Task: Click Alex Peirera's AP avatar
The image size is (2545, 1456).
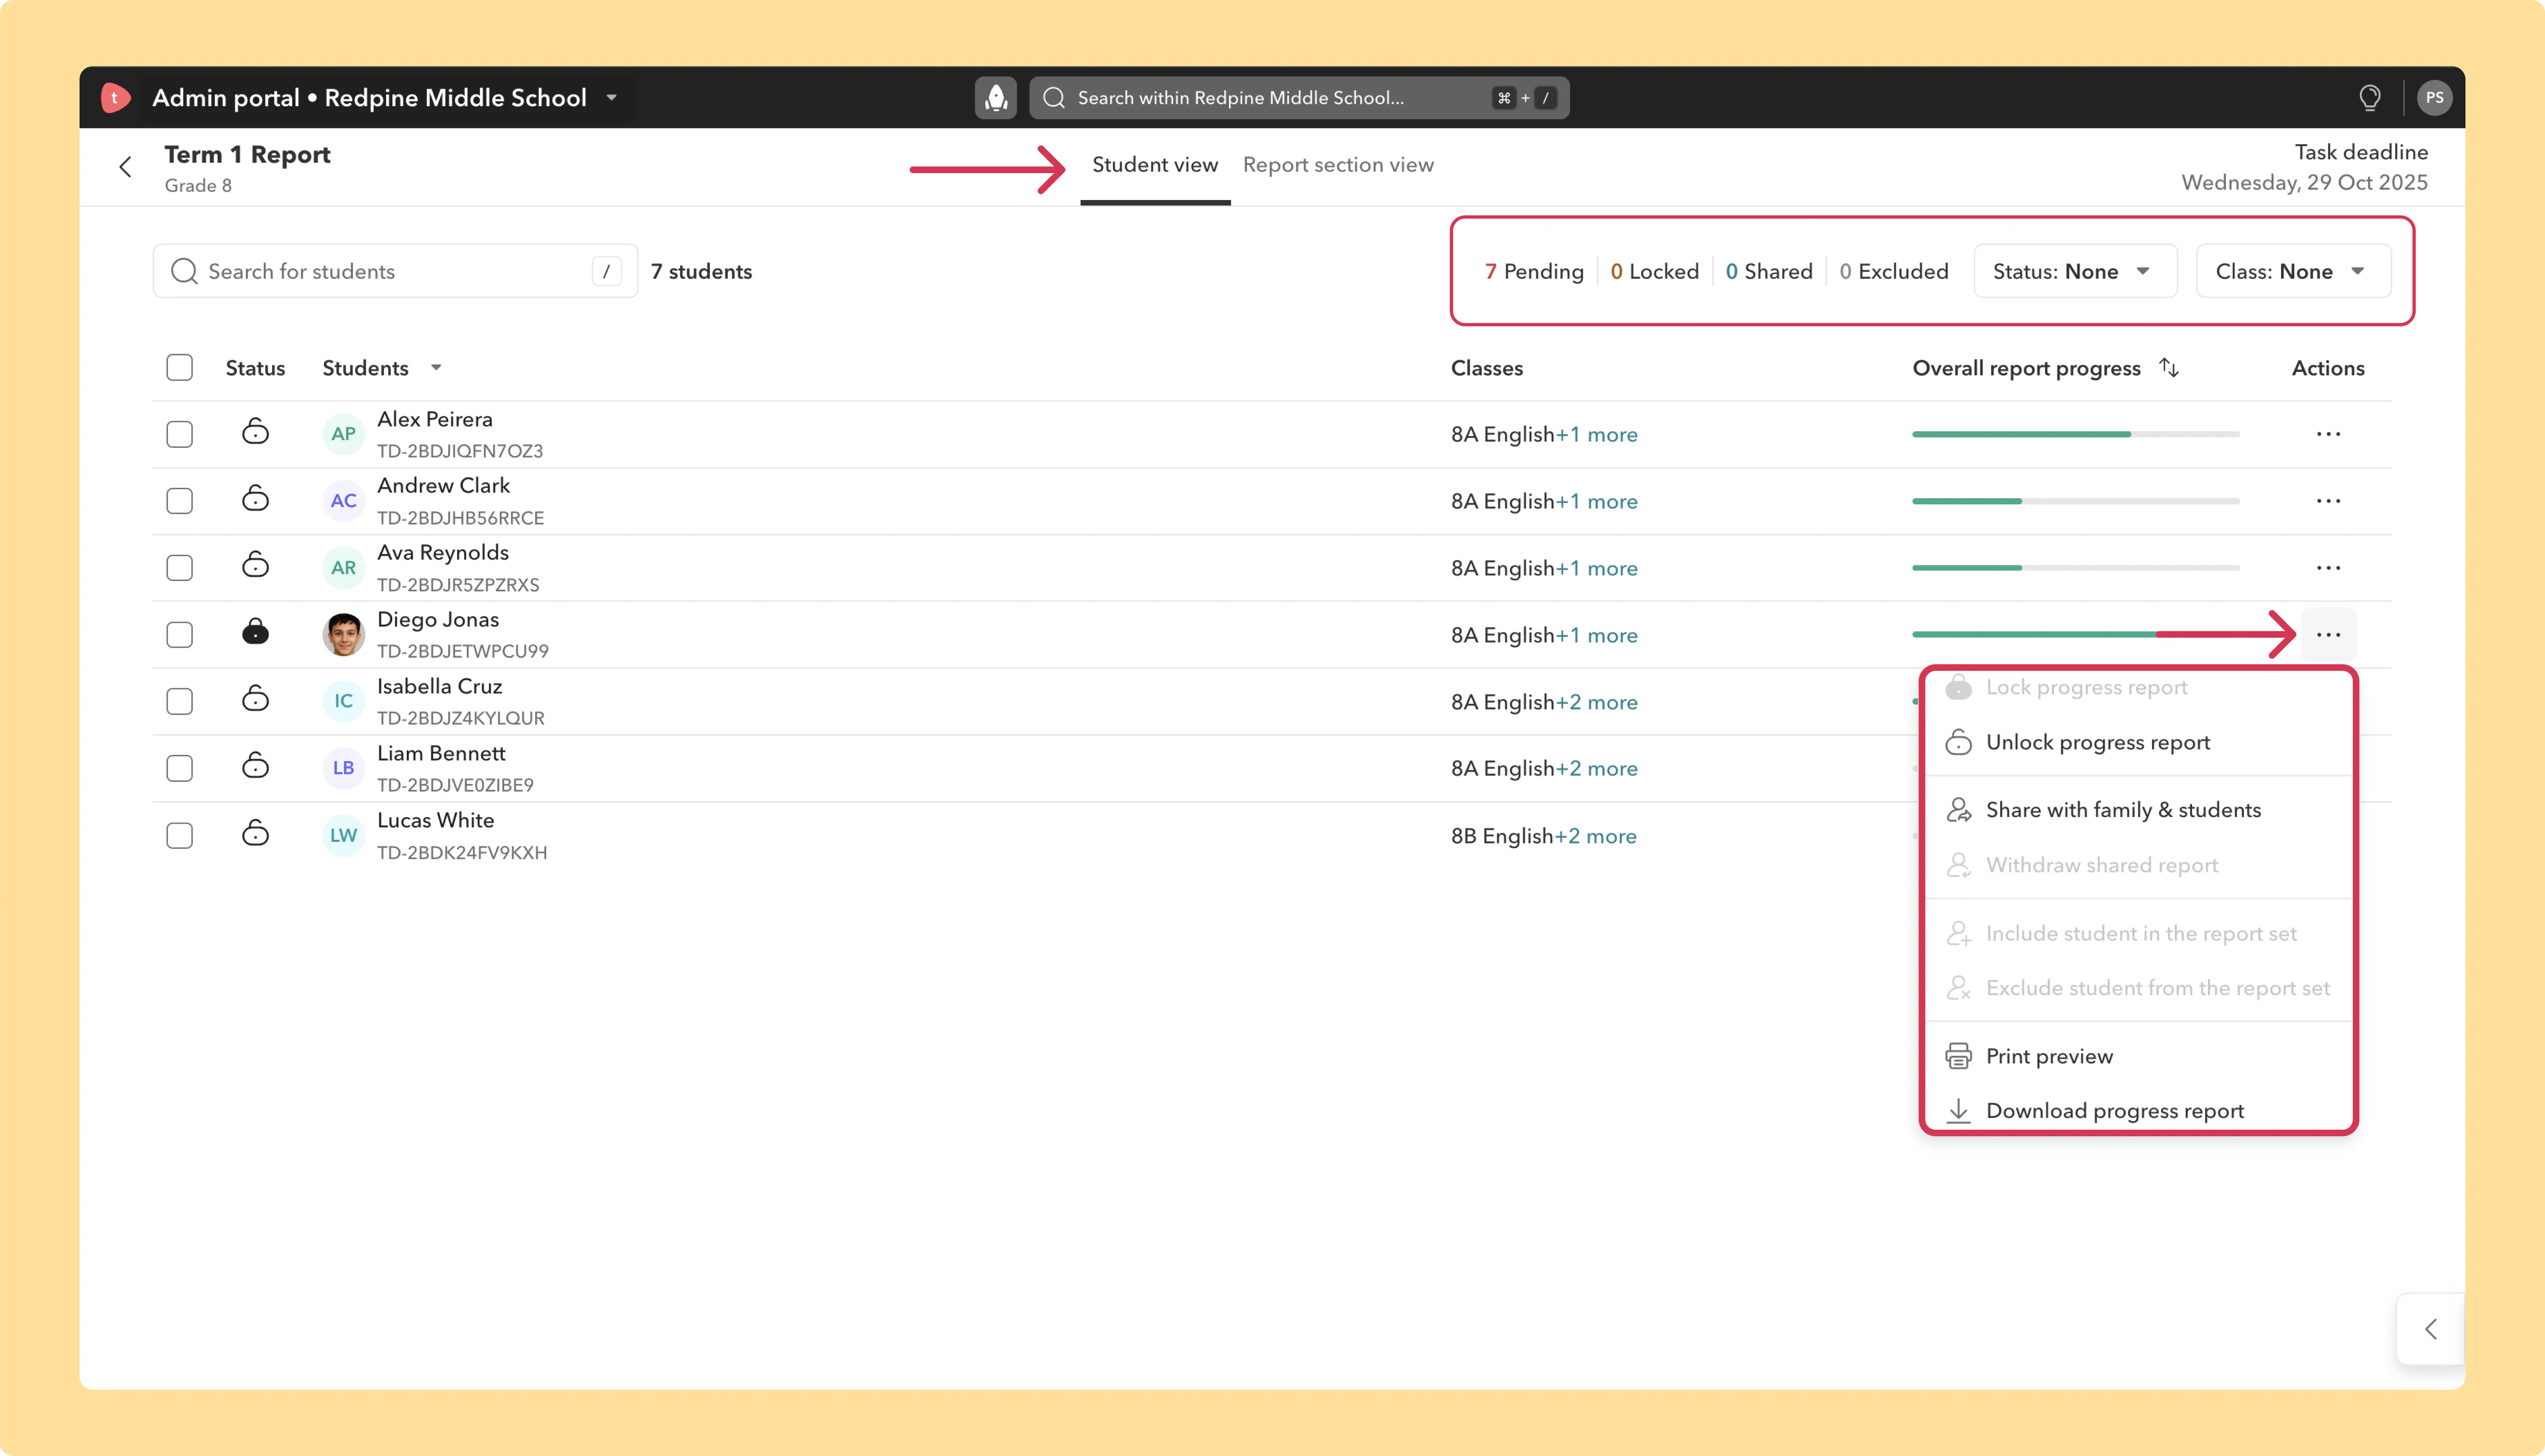Action: click(x=343, y=434)
